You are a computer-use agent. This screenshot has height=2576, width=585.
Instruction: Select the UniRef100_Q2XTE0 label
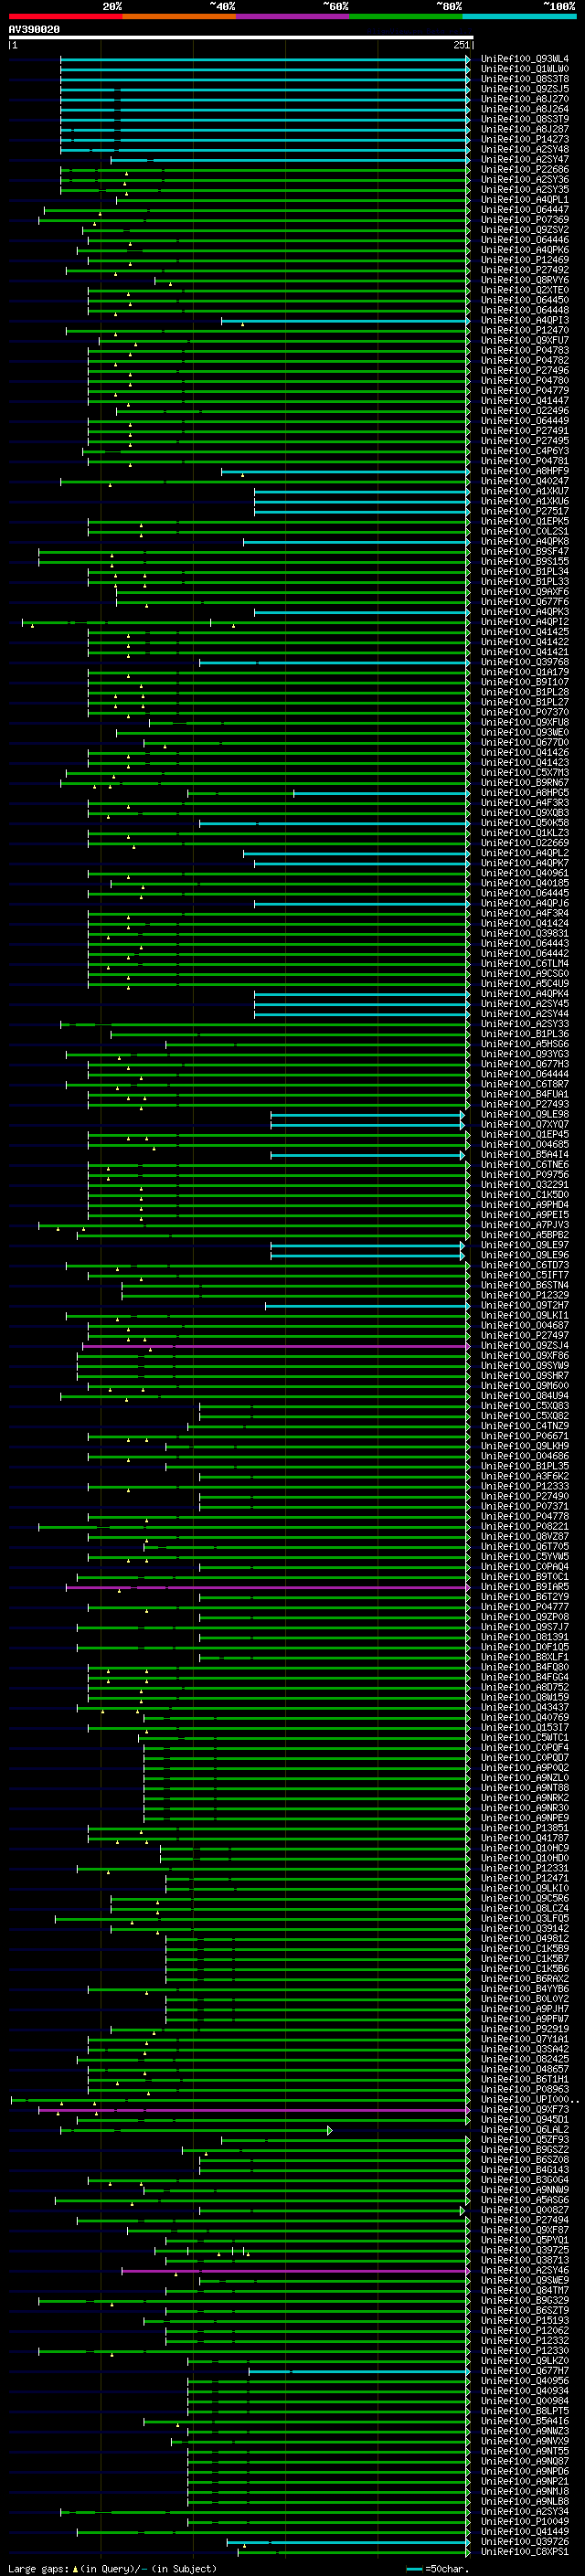point(525,290)
